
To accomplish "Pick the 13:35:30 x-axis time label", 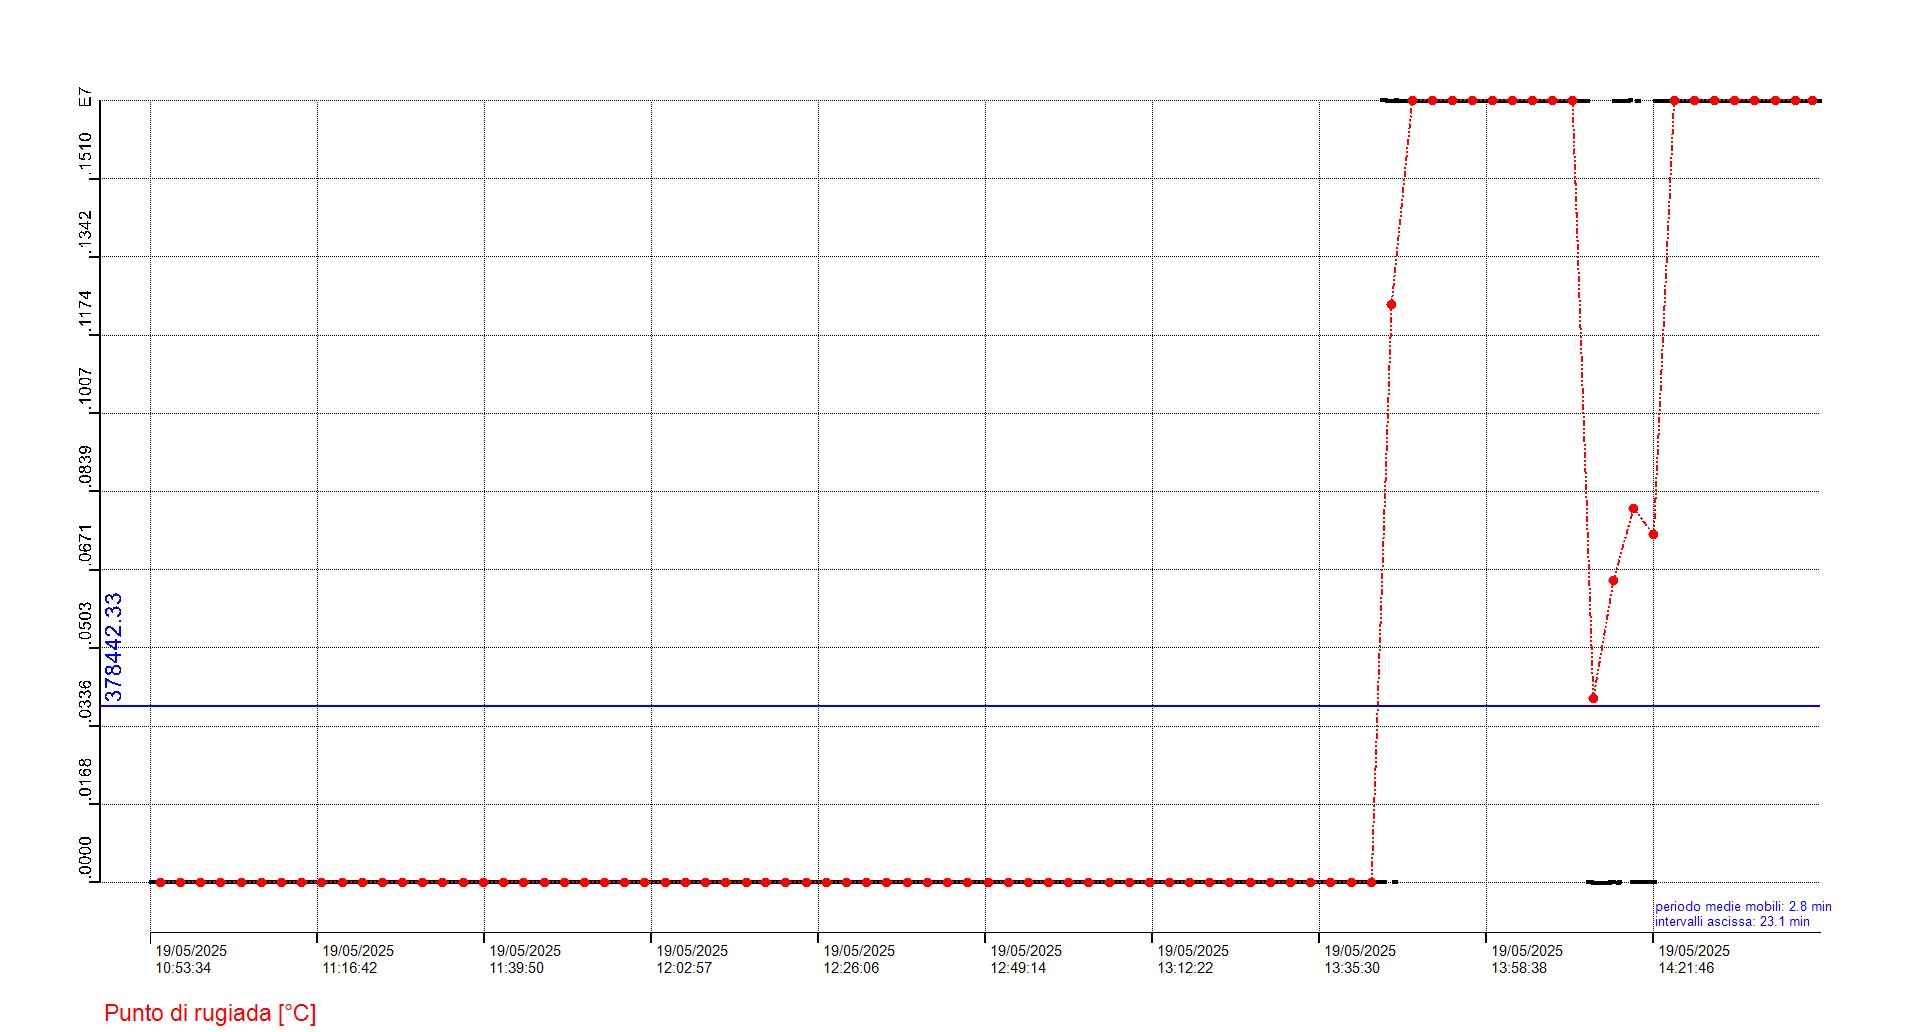I will click(1352, 968).
